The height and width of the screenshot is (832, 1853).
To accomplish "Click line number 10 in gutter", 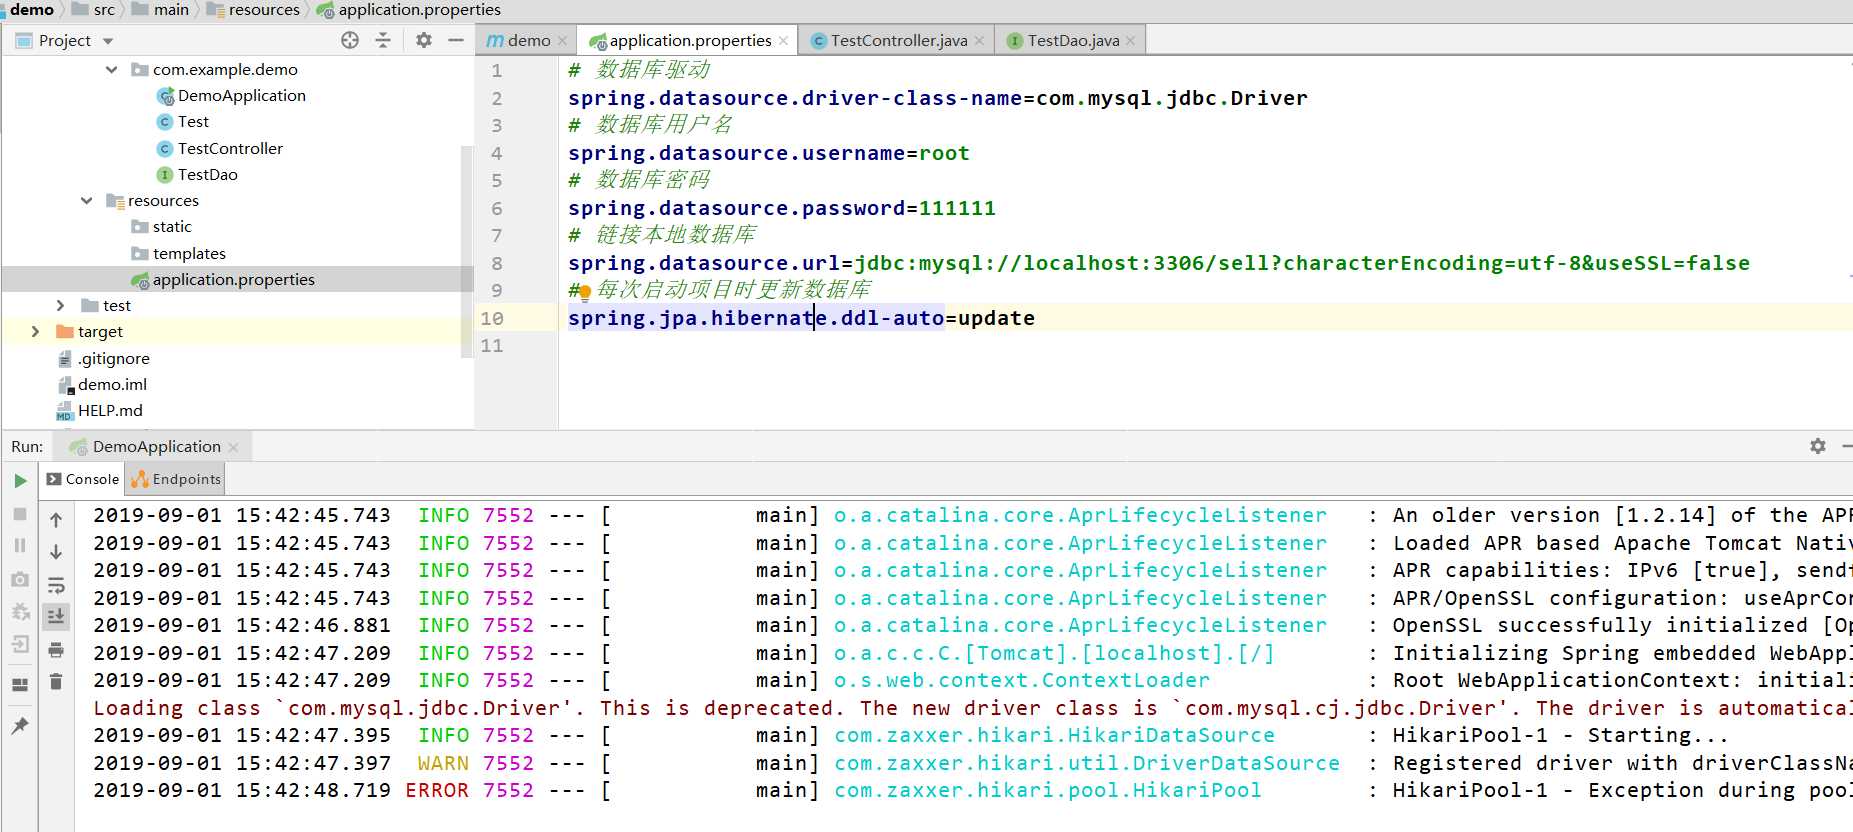I will point(492,318).
